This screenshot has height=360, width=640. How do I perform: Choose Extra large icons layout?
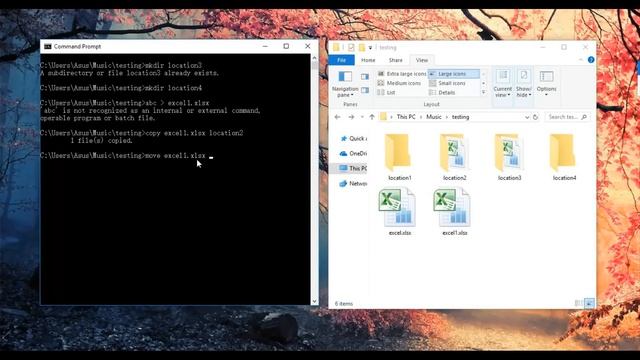(402, 74)
